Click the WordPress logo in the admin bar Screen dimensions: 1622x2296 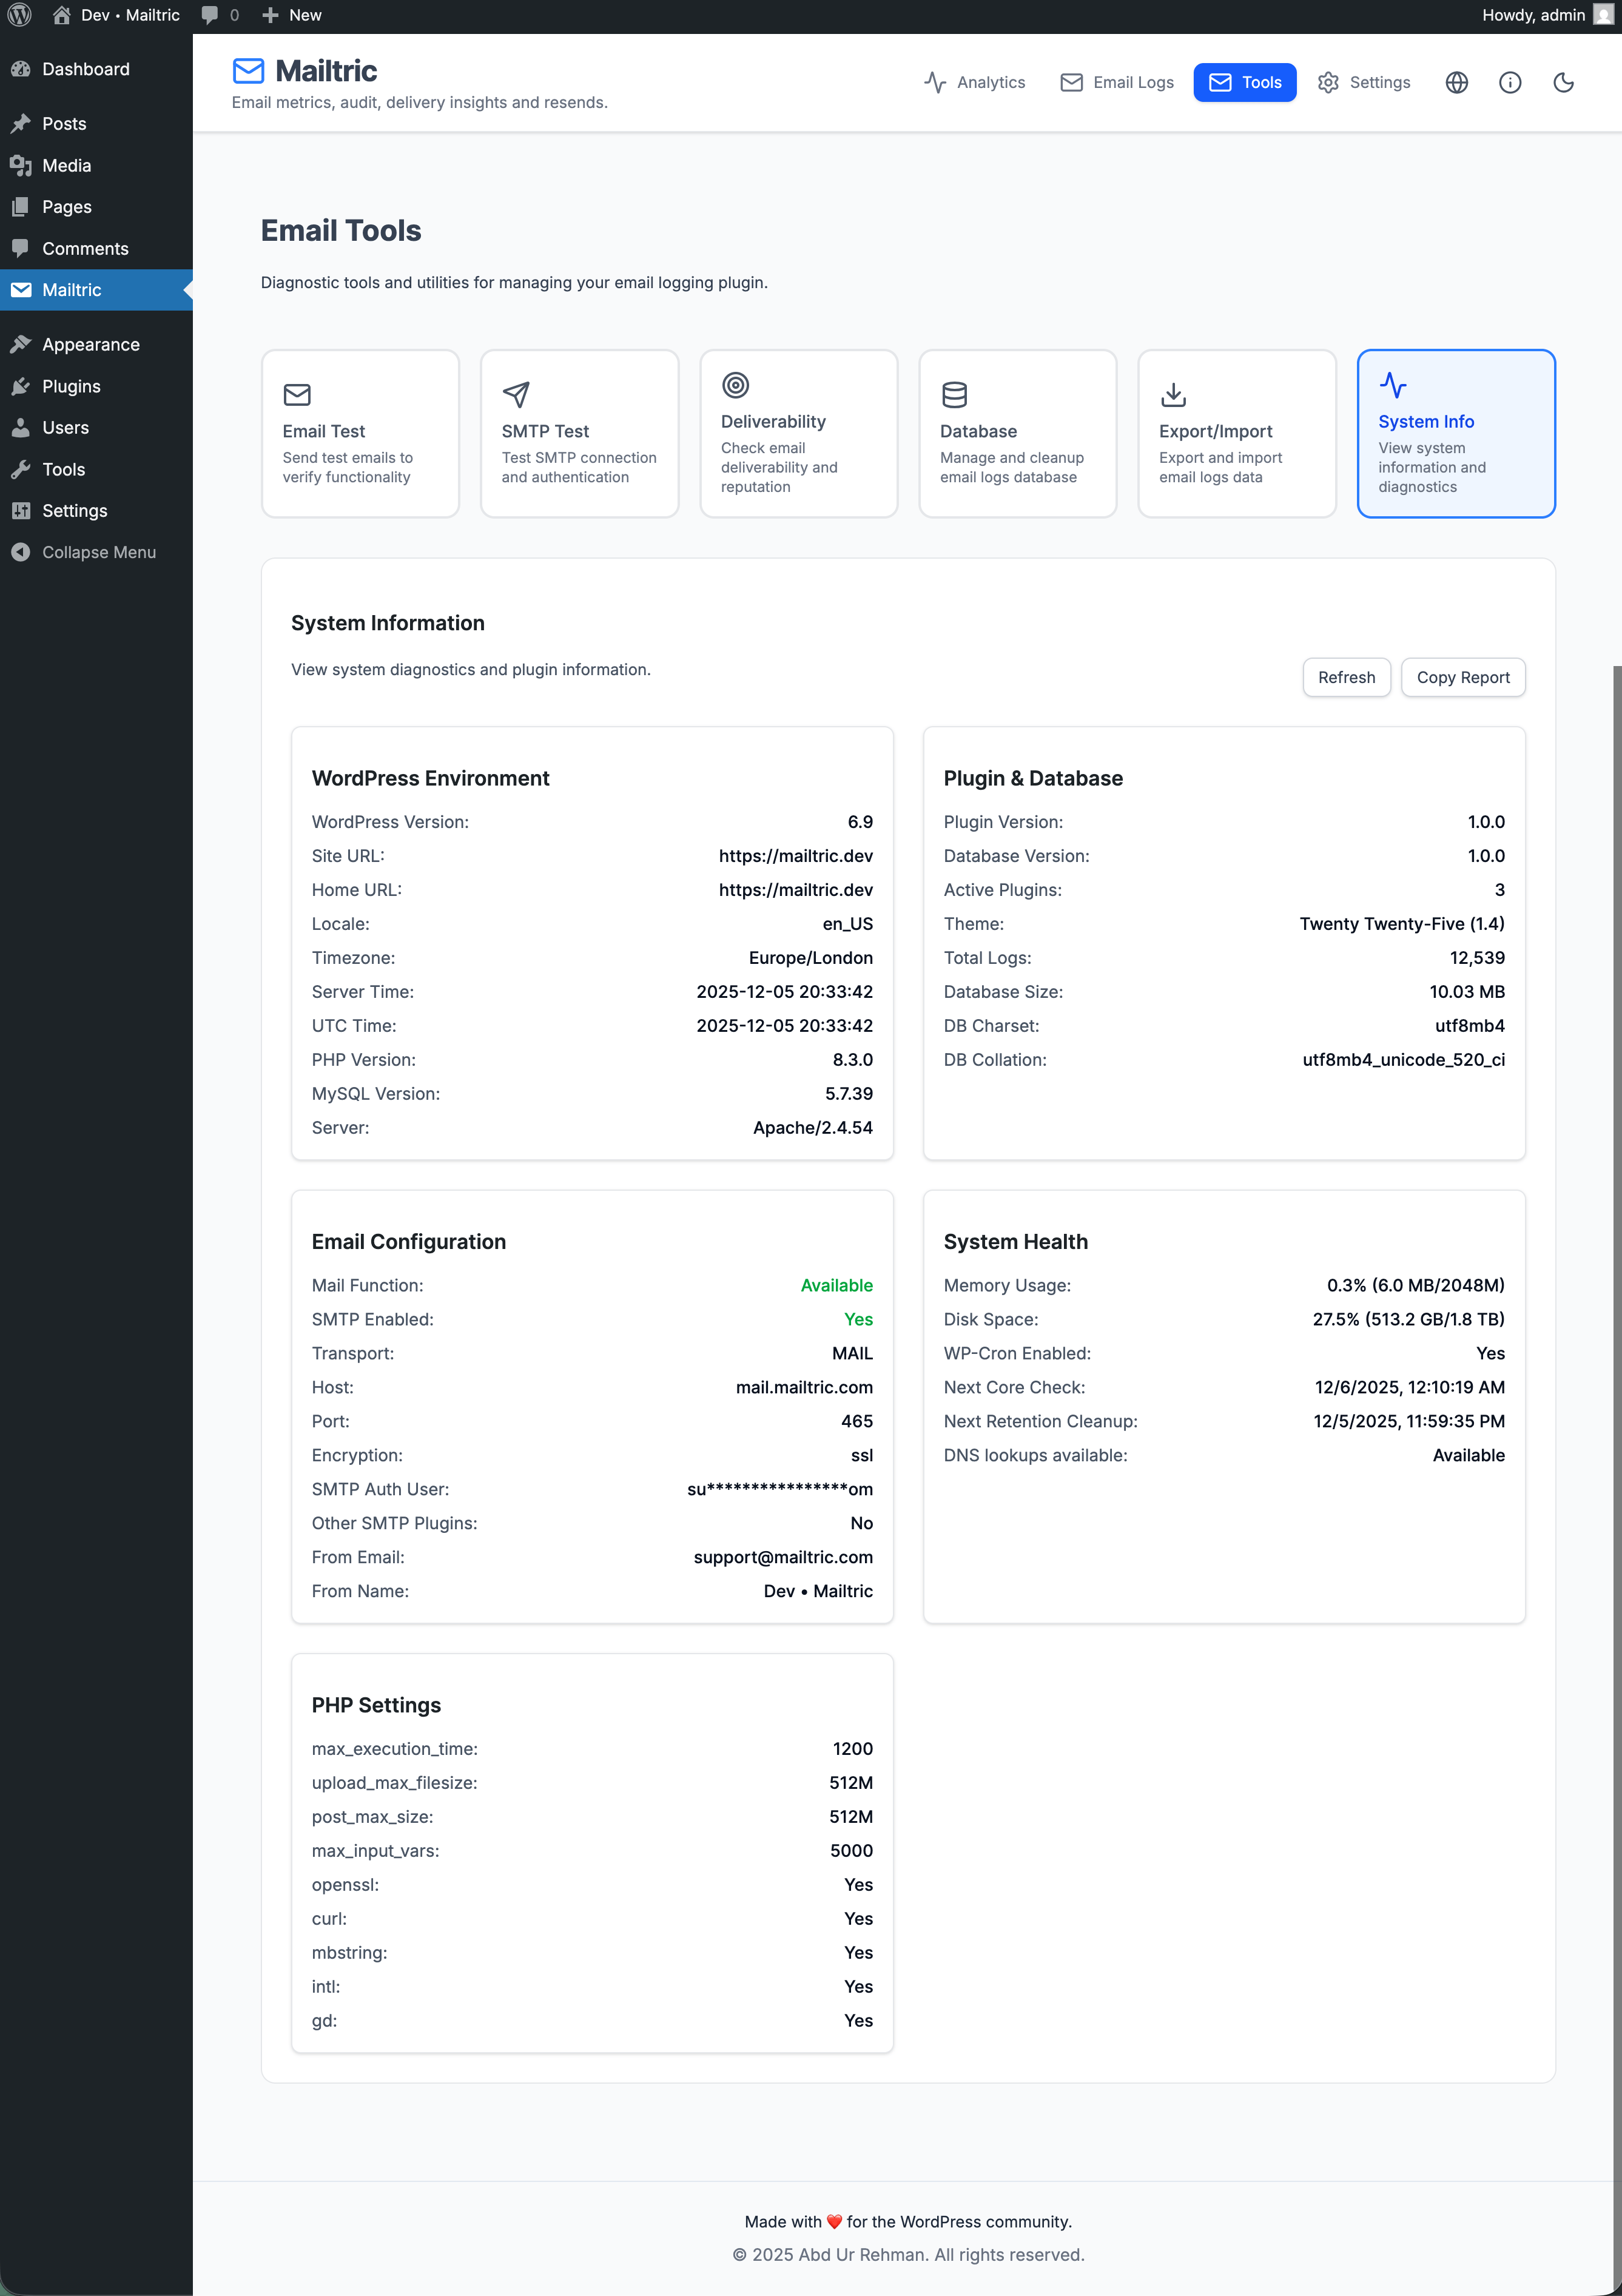tap(20, 14)
